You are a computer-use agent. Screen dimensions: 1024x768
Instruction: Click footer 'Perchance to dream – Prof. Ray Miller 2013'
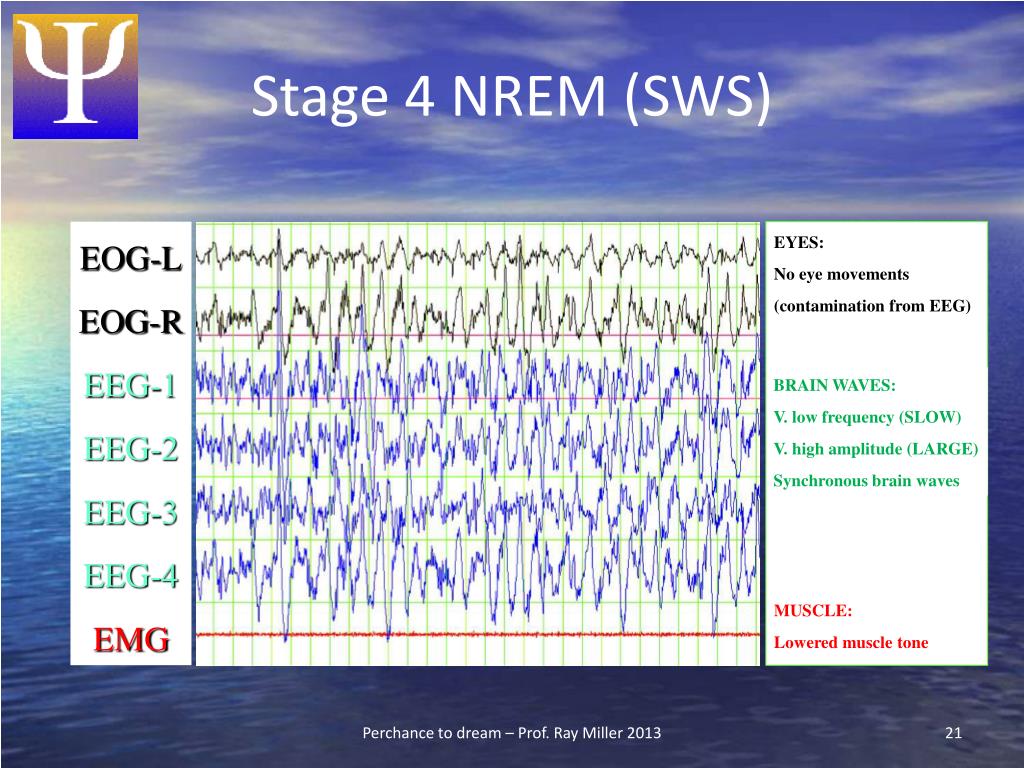coord(511,733)
